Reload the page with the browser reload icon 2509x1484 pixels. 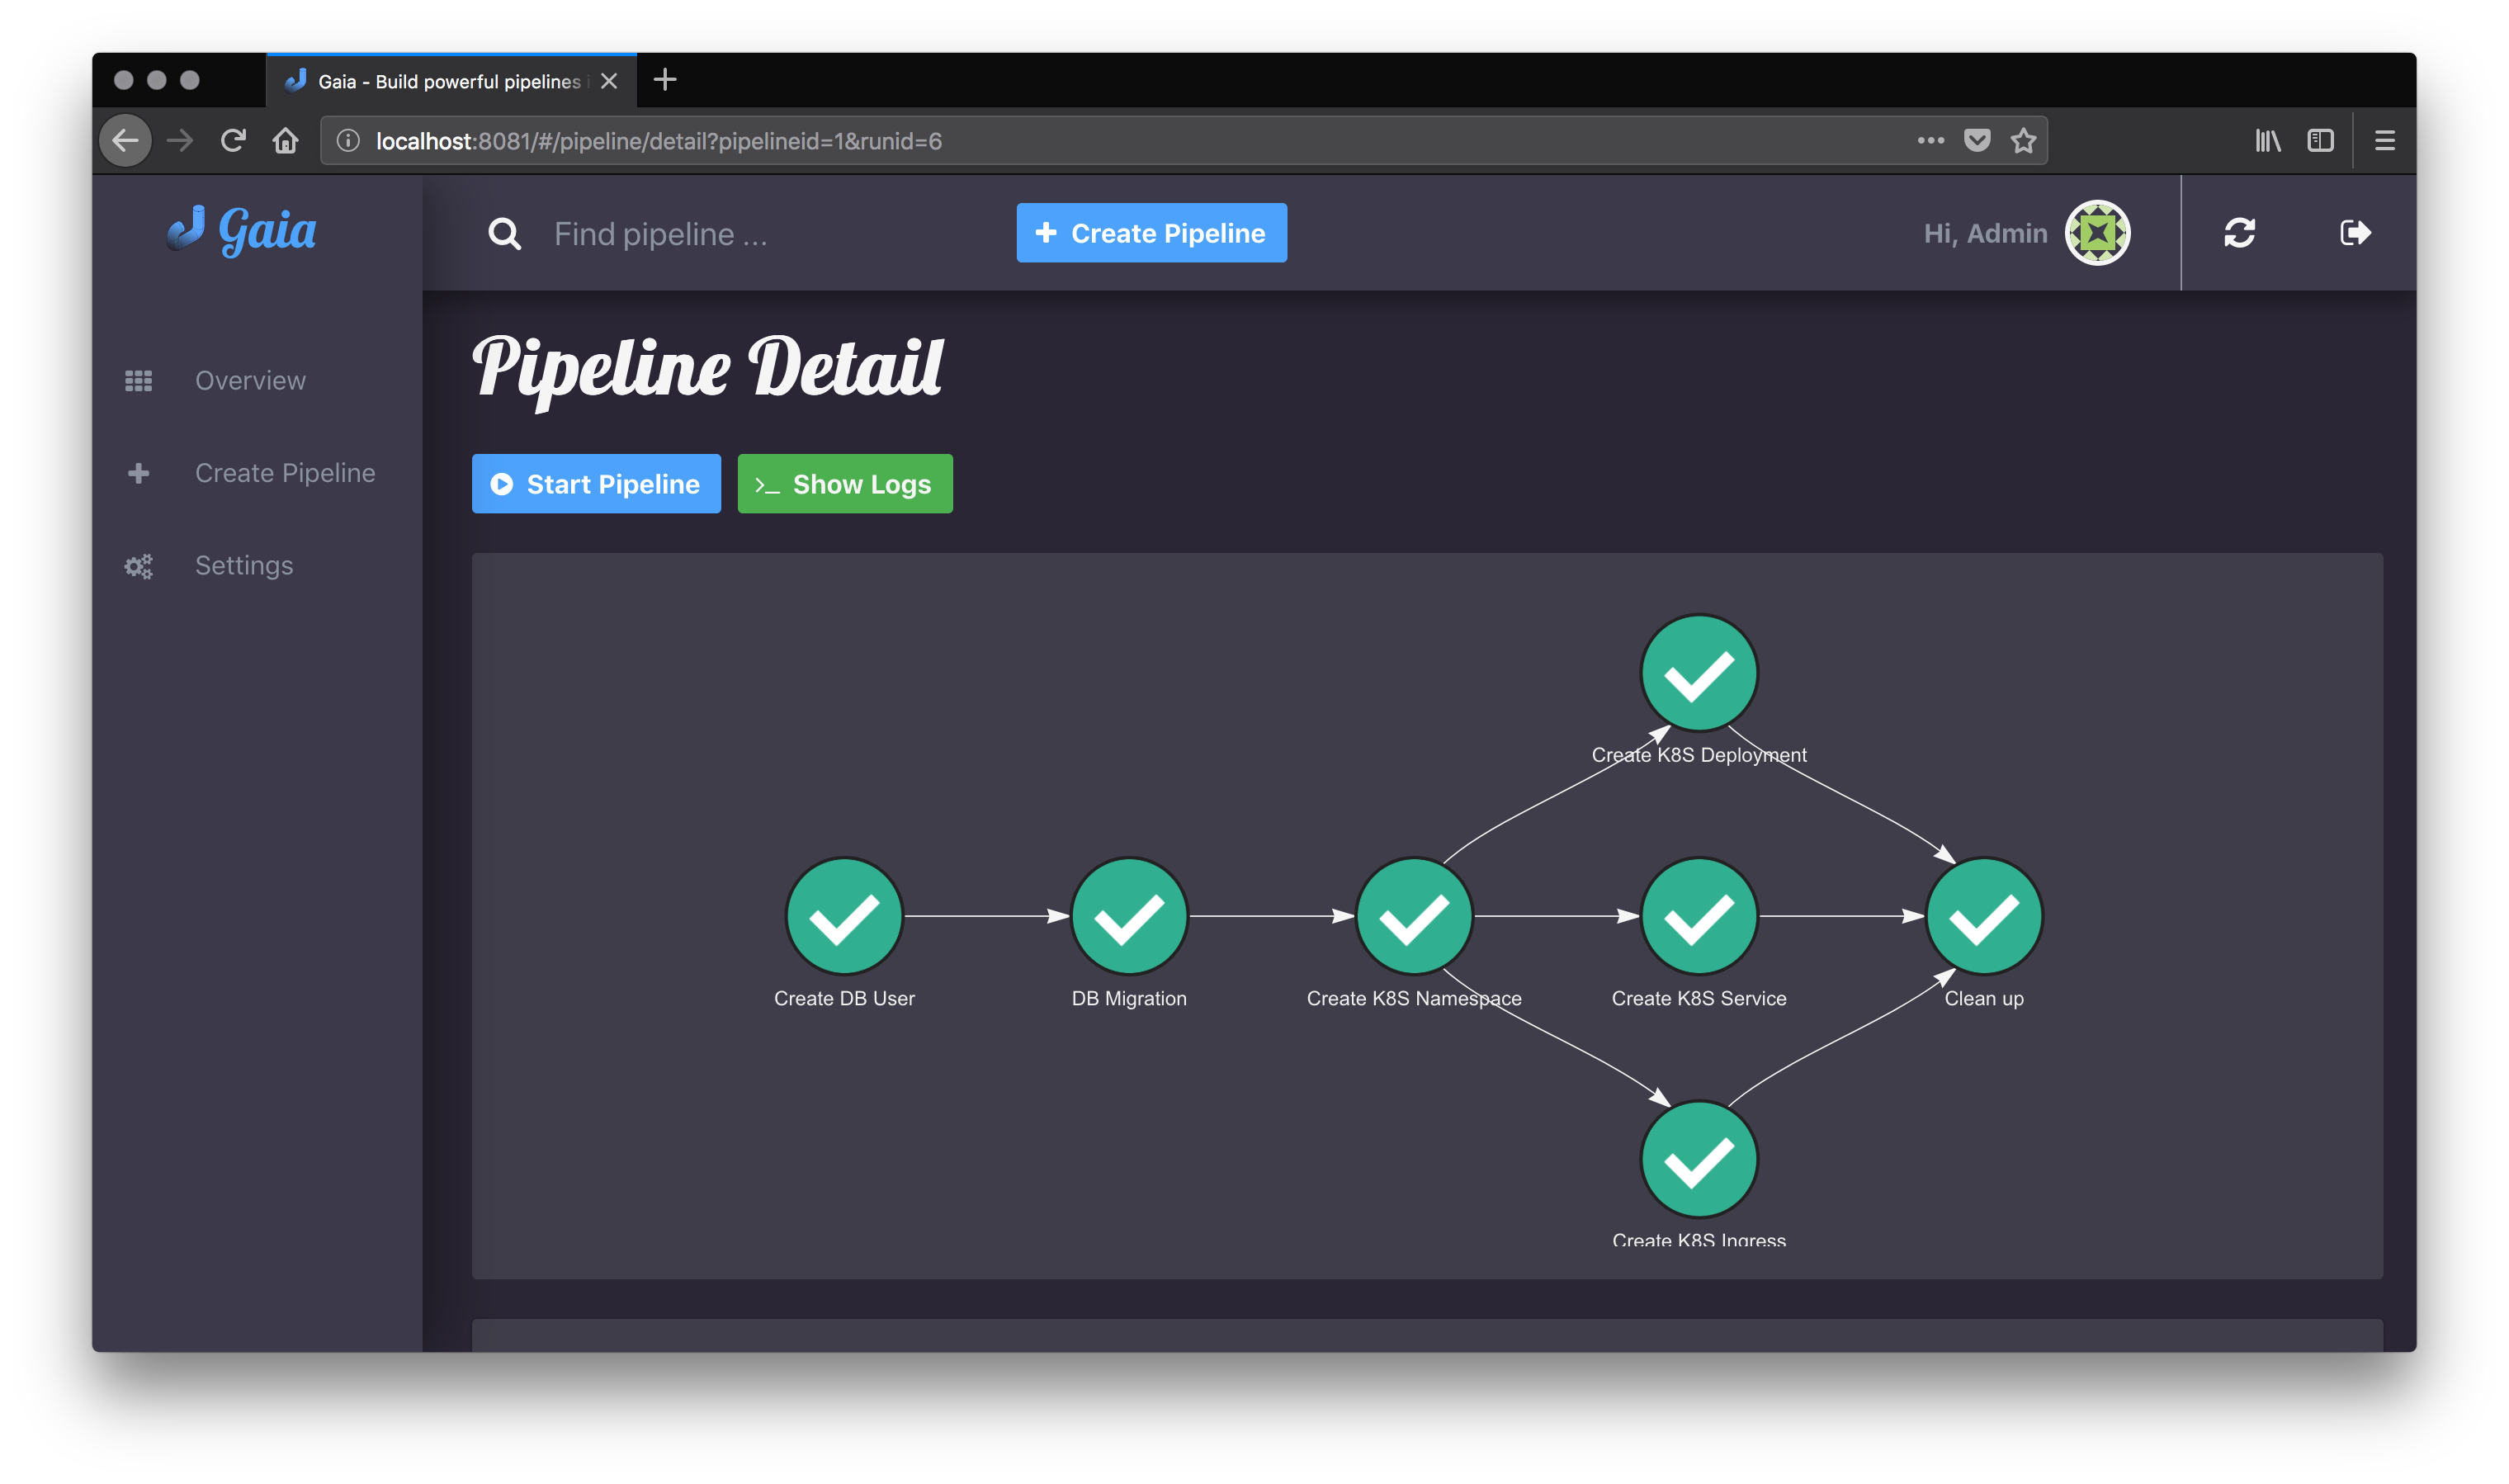click(233, 141)
